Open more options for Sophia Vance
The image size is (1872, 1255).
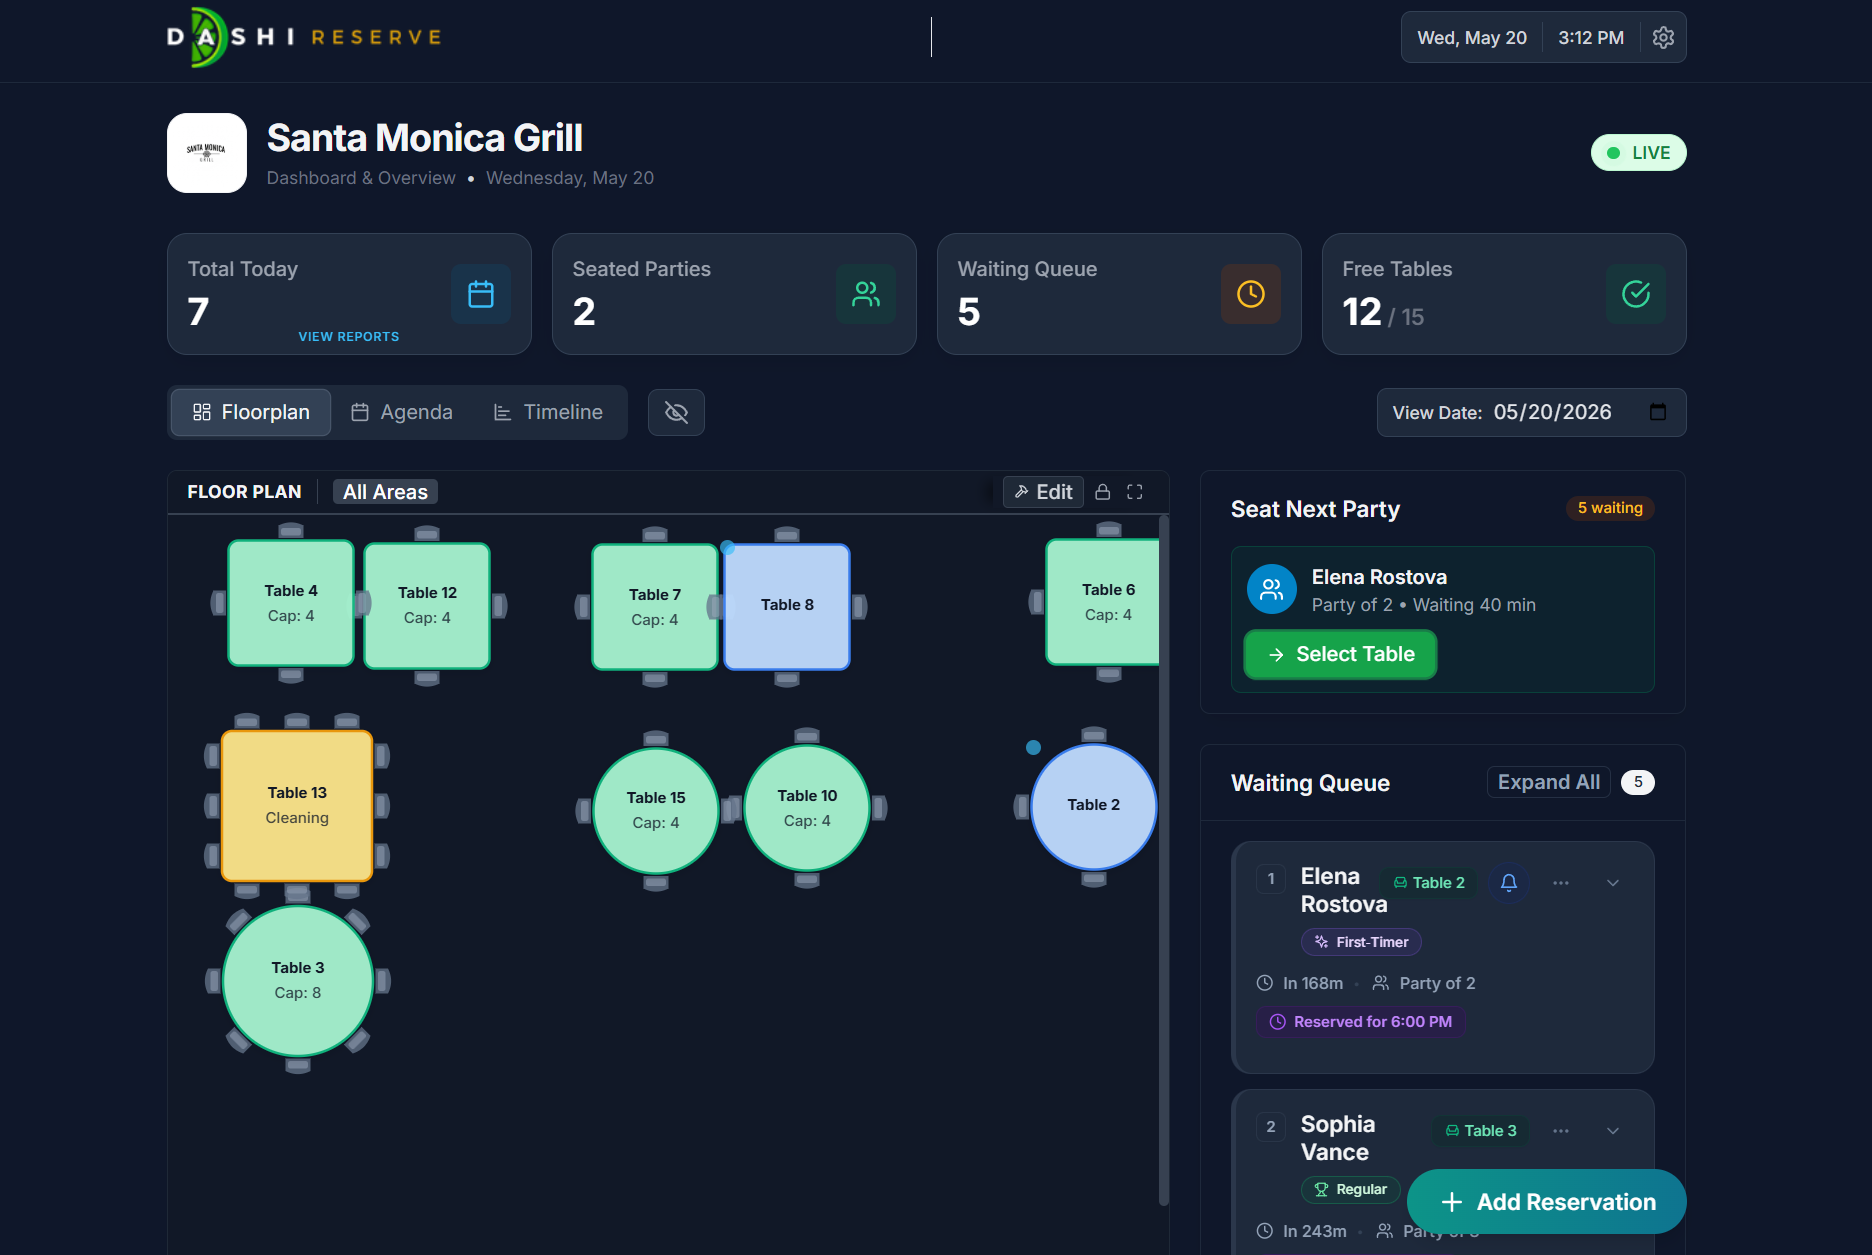pyautogui.click(x=1561, y=1131)
